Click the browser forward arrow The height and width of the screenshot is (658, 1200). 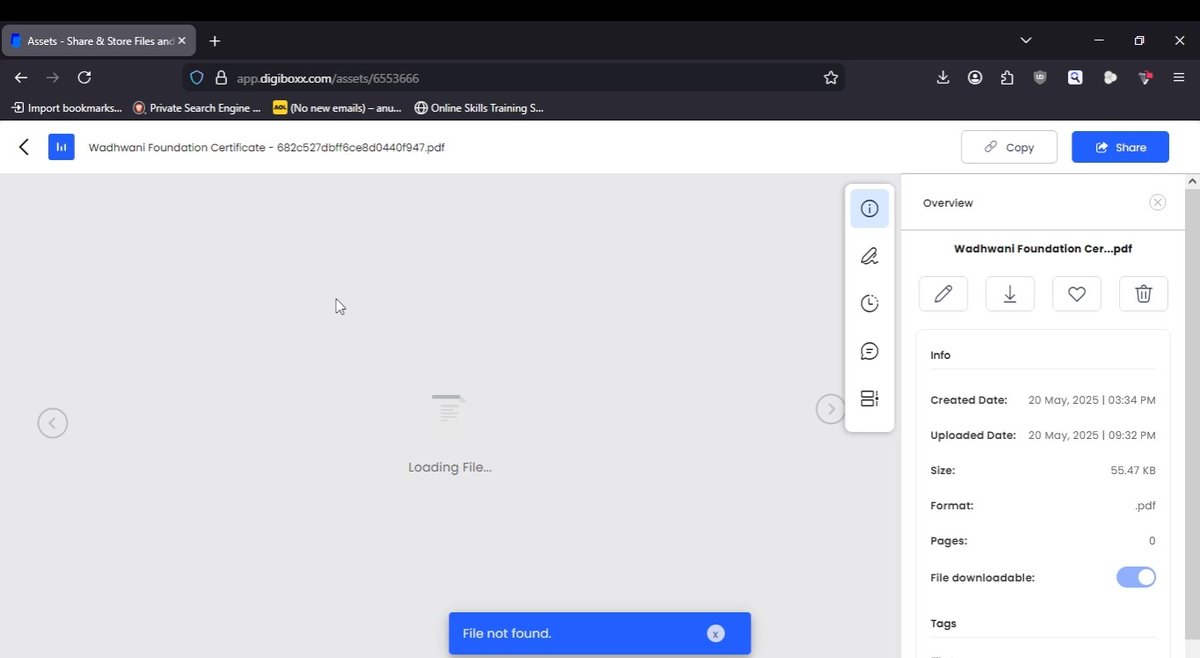click(x=53, y=77)
